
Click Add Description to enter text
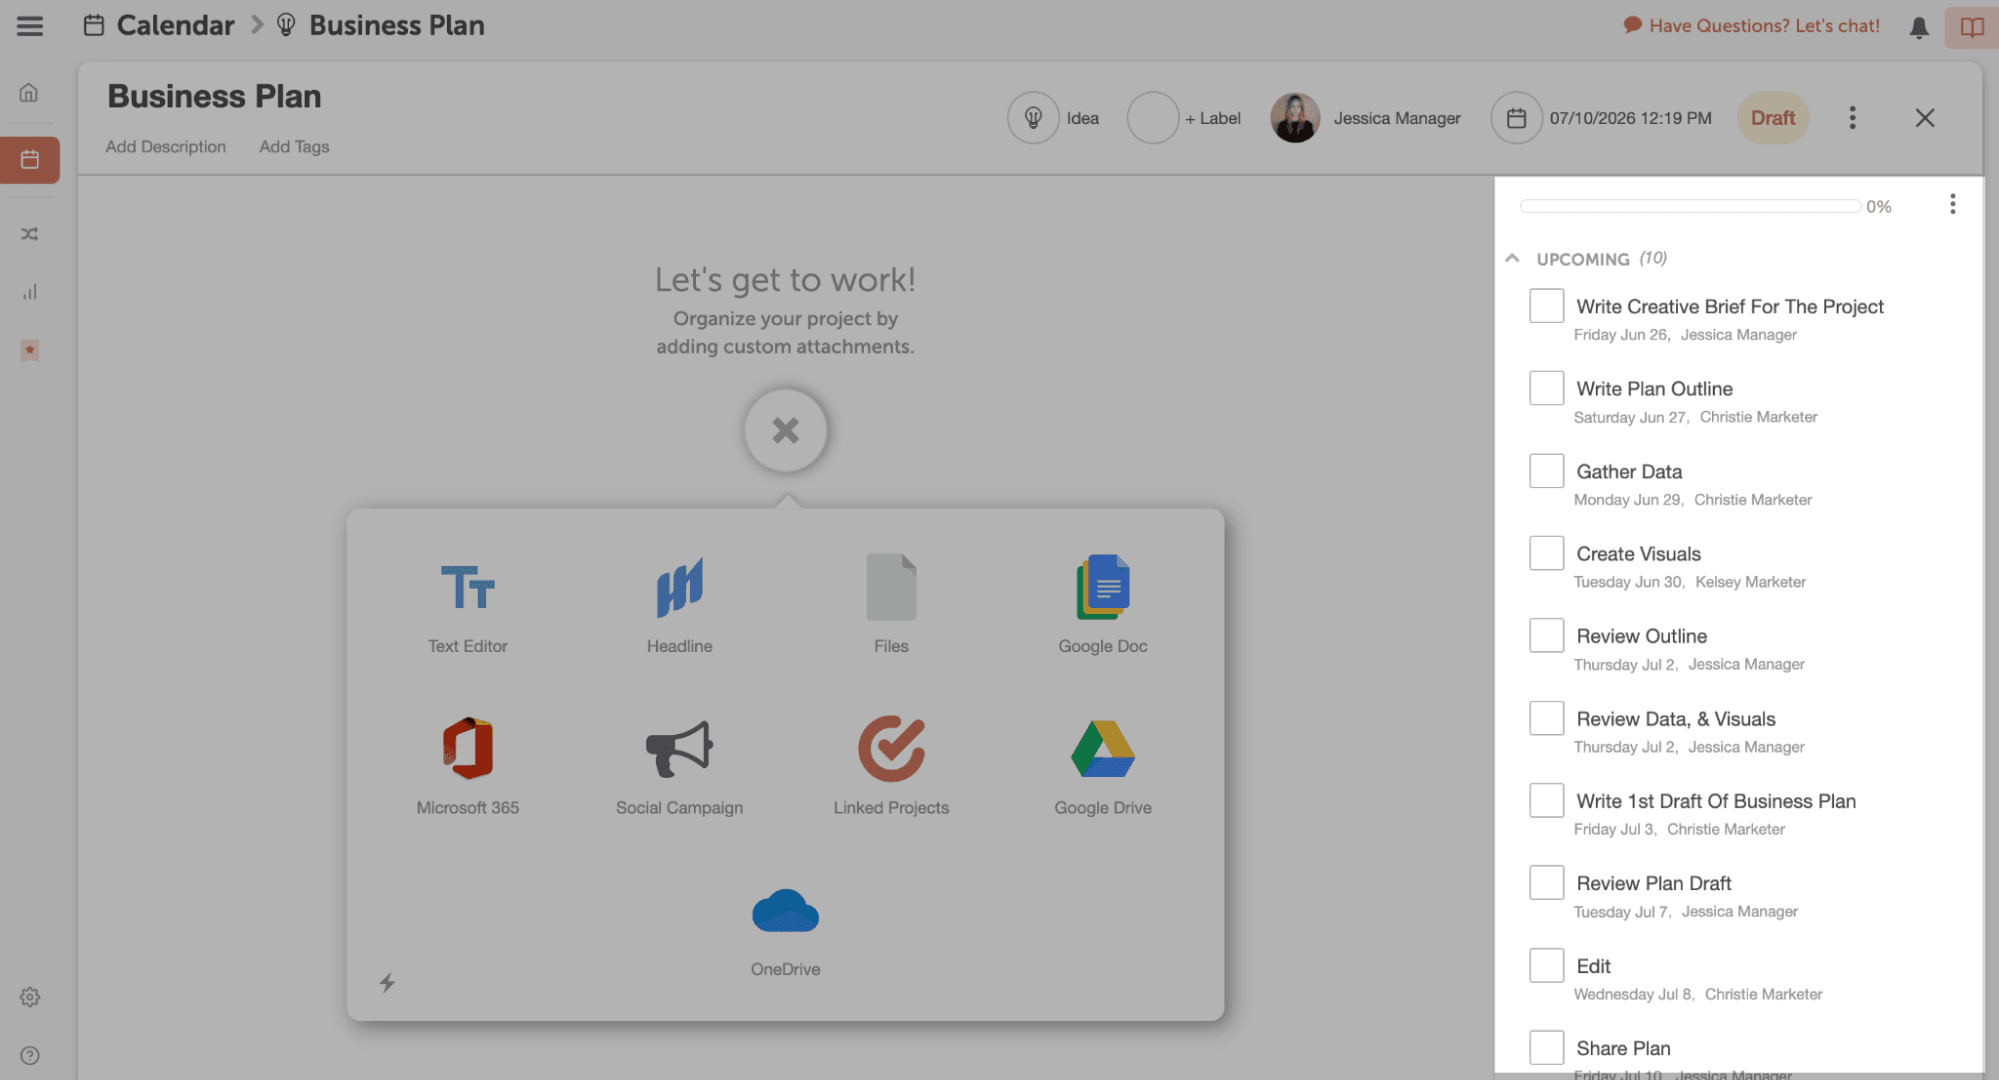(164, 145)
